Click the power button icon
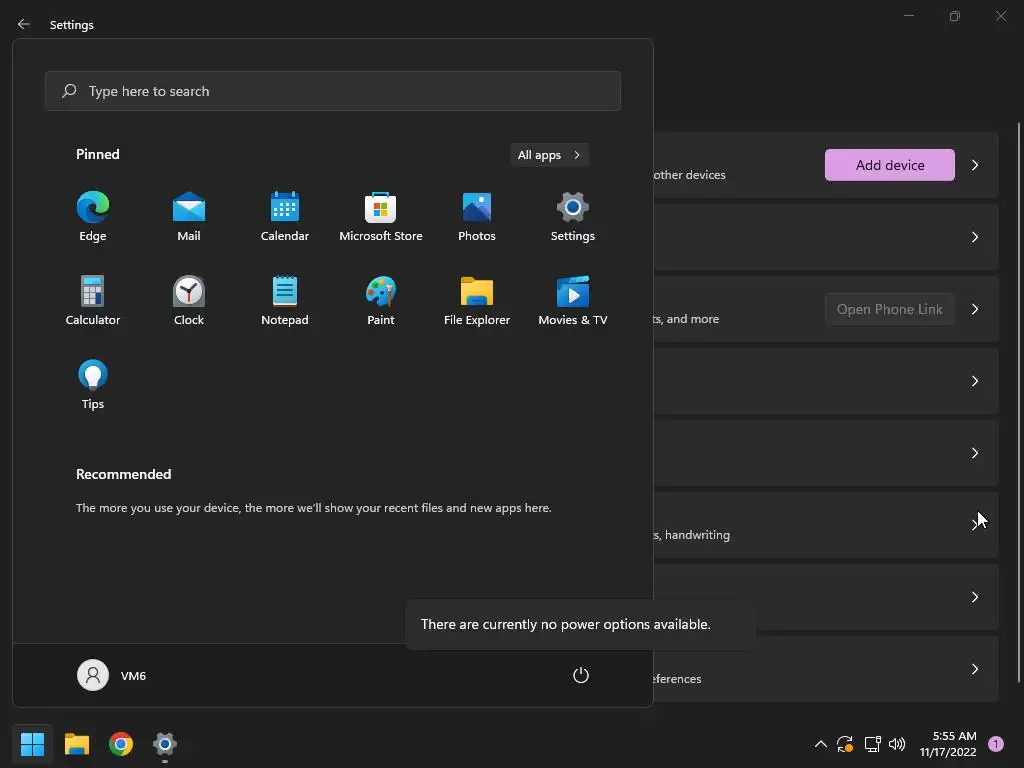1024x768 pixels. (581, 675)
